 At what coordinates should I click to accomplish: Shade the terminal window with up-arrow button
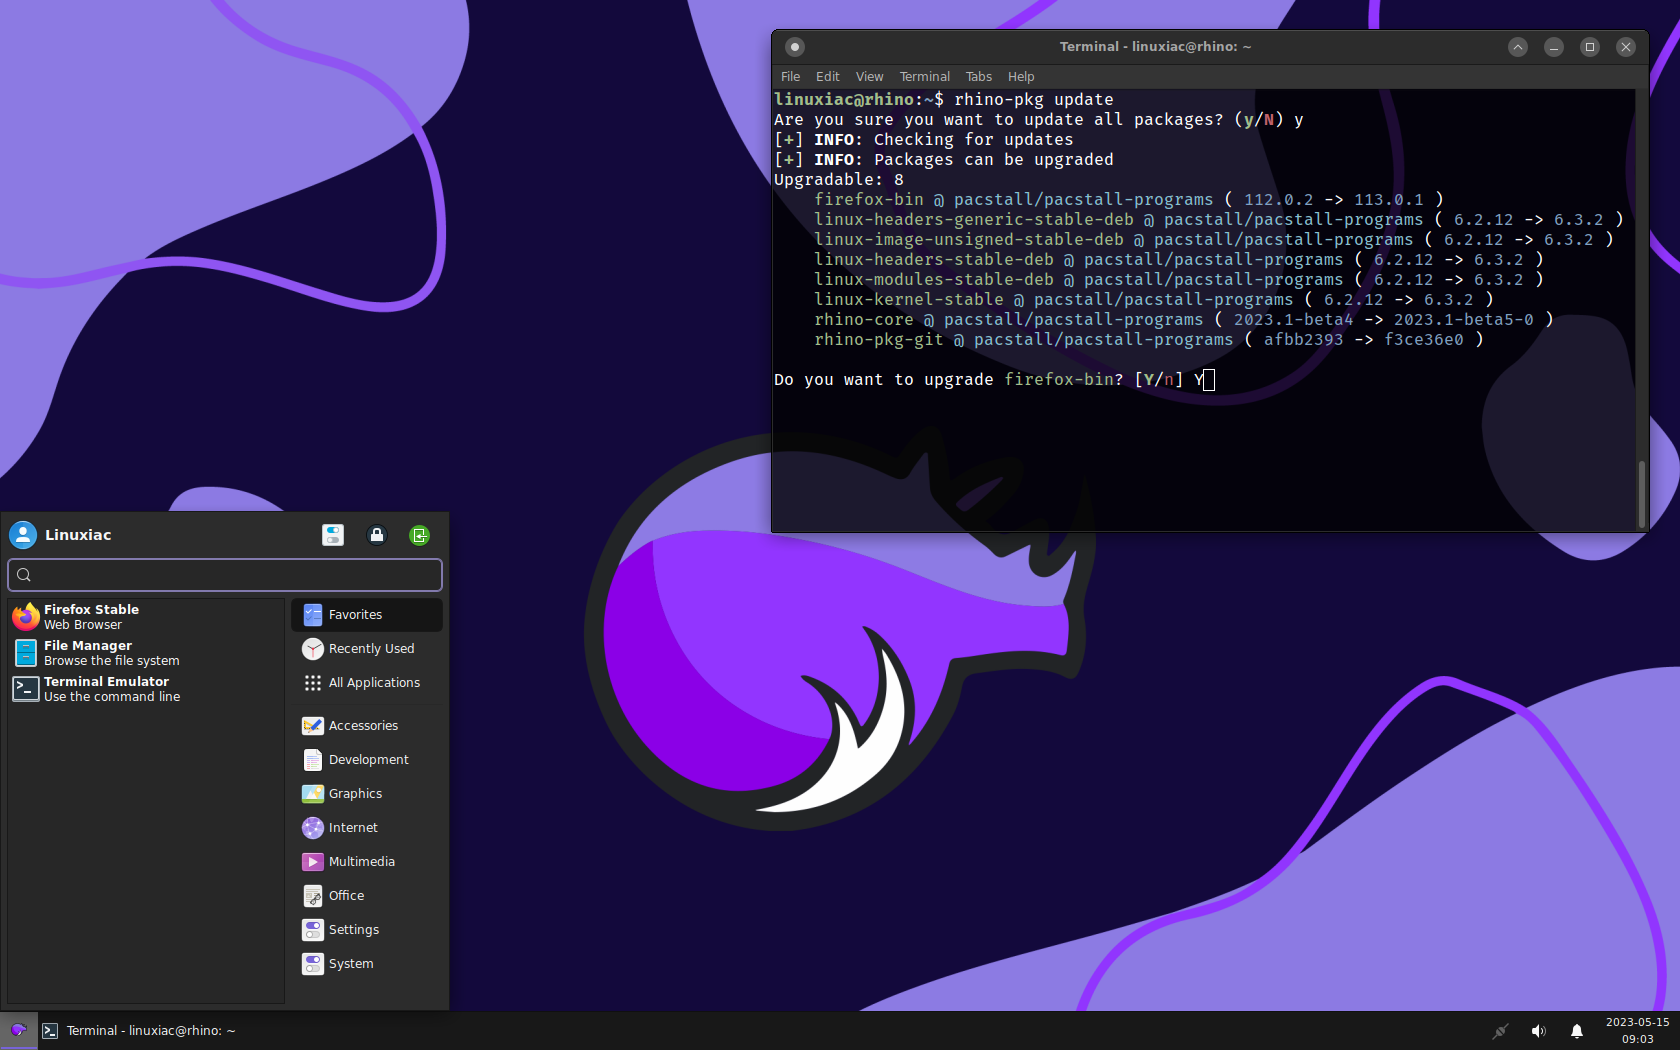(1518, 47)
